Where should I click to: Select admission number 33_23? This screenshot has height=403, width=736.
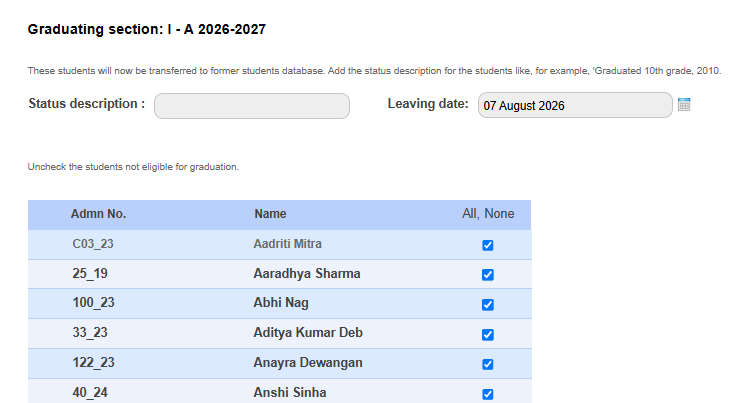(90, 333)
